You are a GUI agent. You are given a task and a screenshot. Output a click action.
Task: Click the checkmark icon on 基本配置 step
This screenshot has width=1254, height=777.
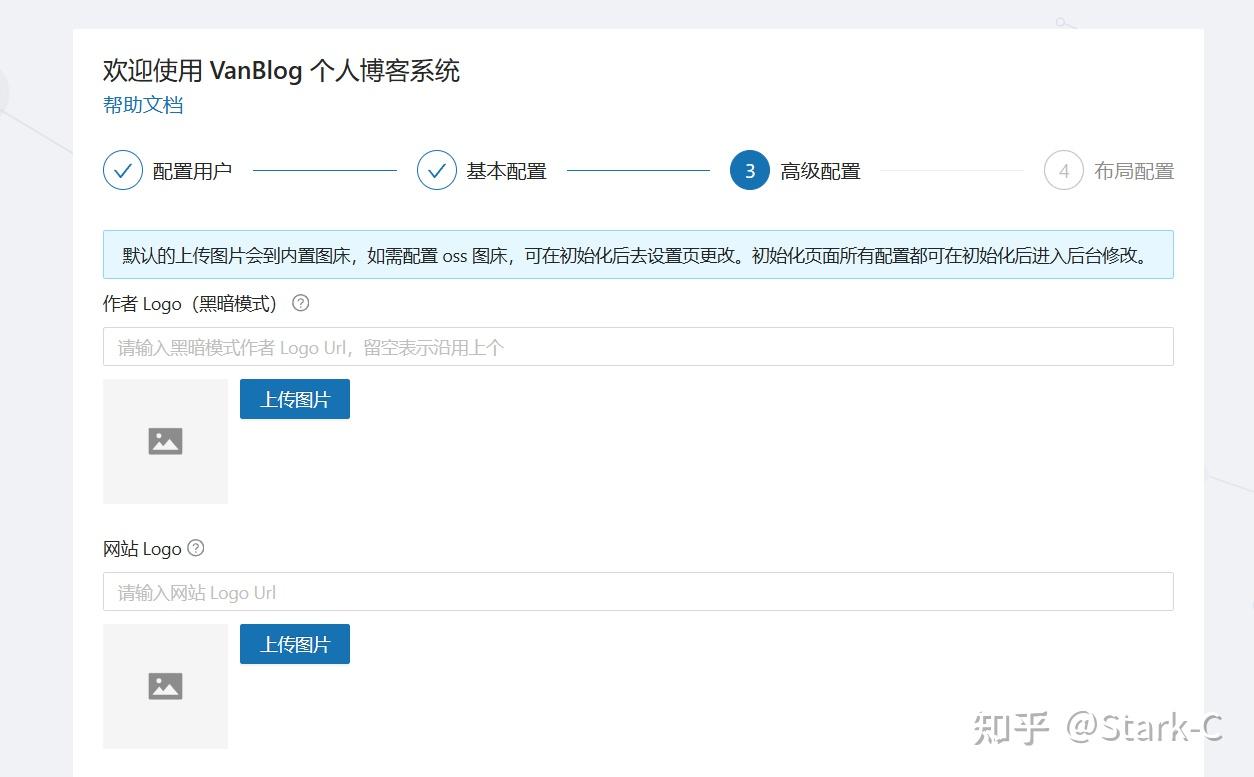[x=436, y=170]
